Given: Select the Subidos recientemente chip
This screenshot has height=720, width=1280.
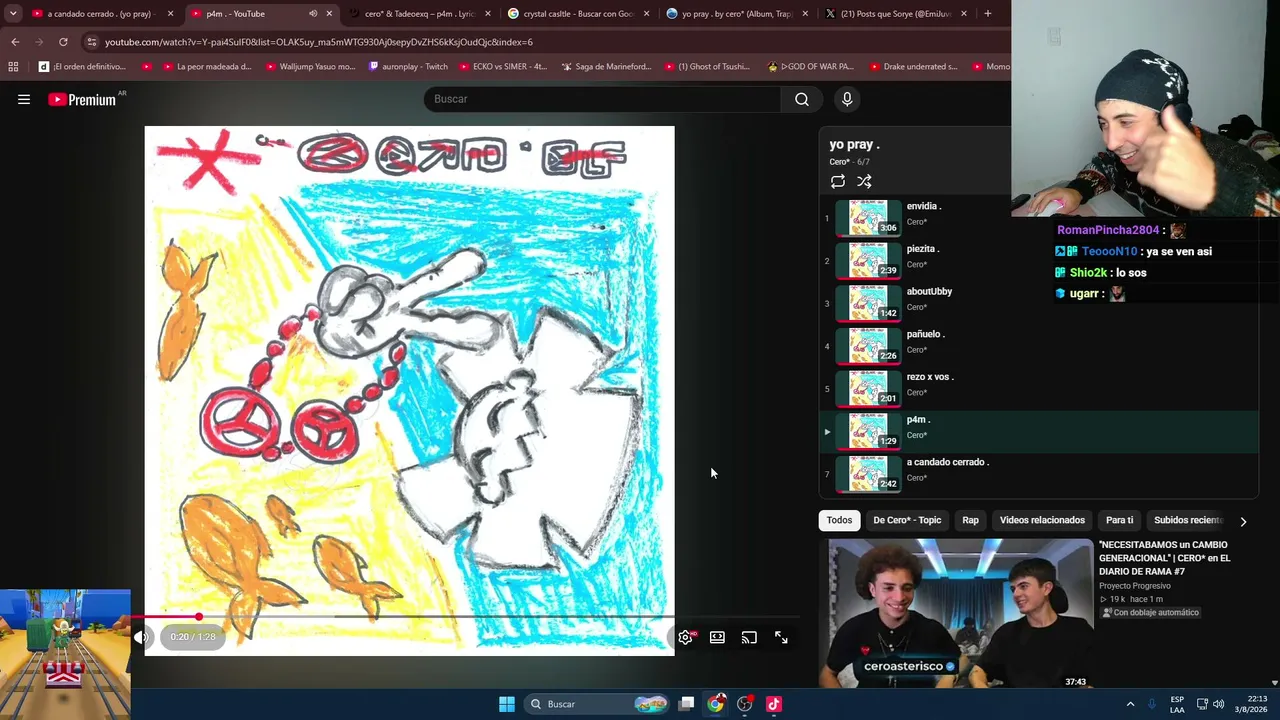Looking at the screenshot, I should pos(1188,520).
